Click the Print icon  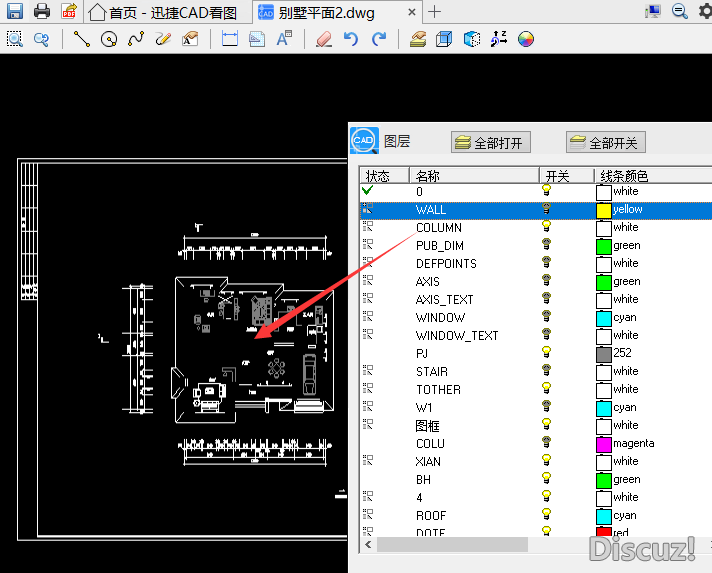(41, 12)
